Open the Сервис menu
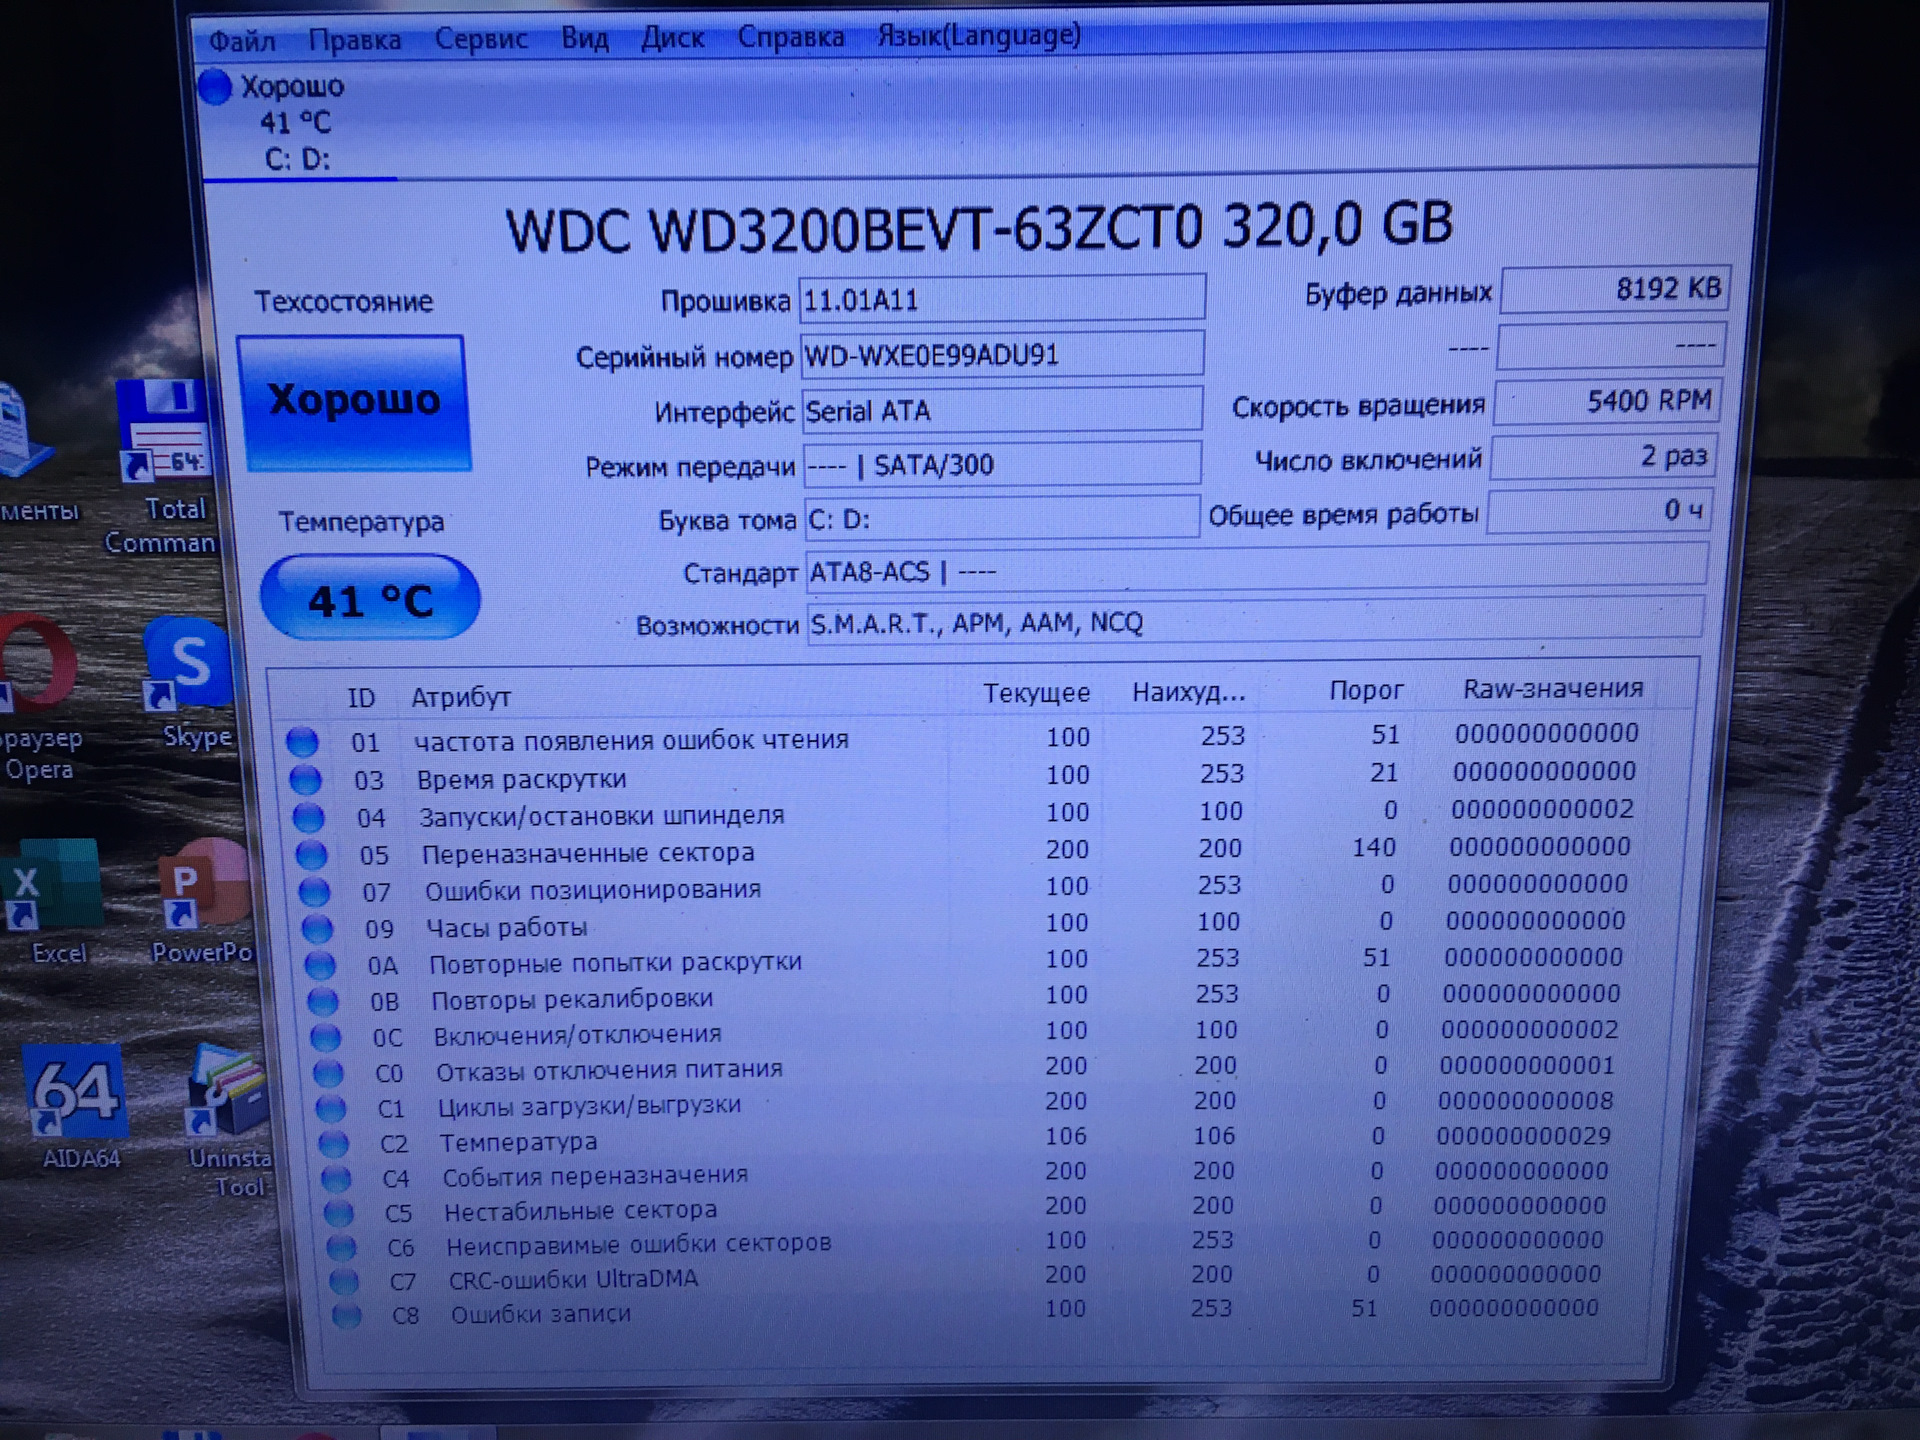The width and height of the screenshot is (1920, 1440). [x=481, y=39]
